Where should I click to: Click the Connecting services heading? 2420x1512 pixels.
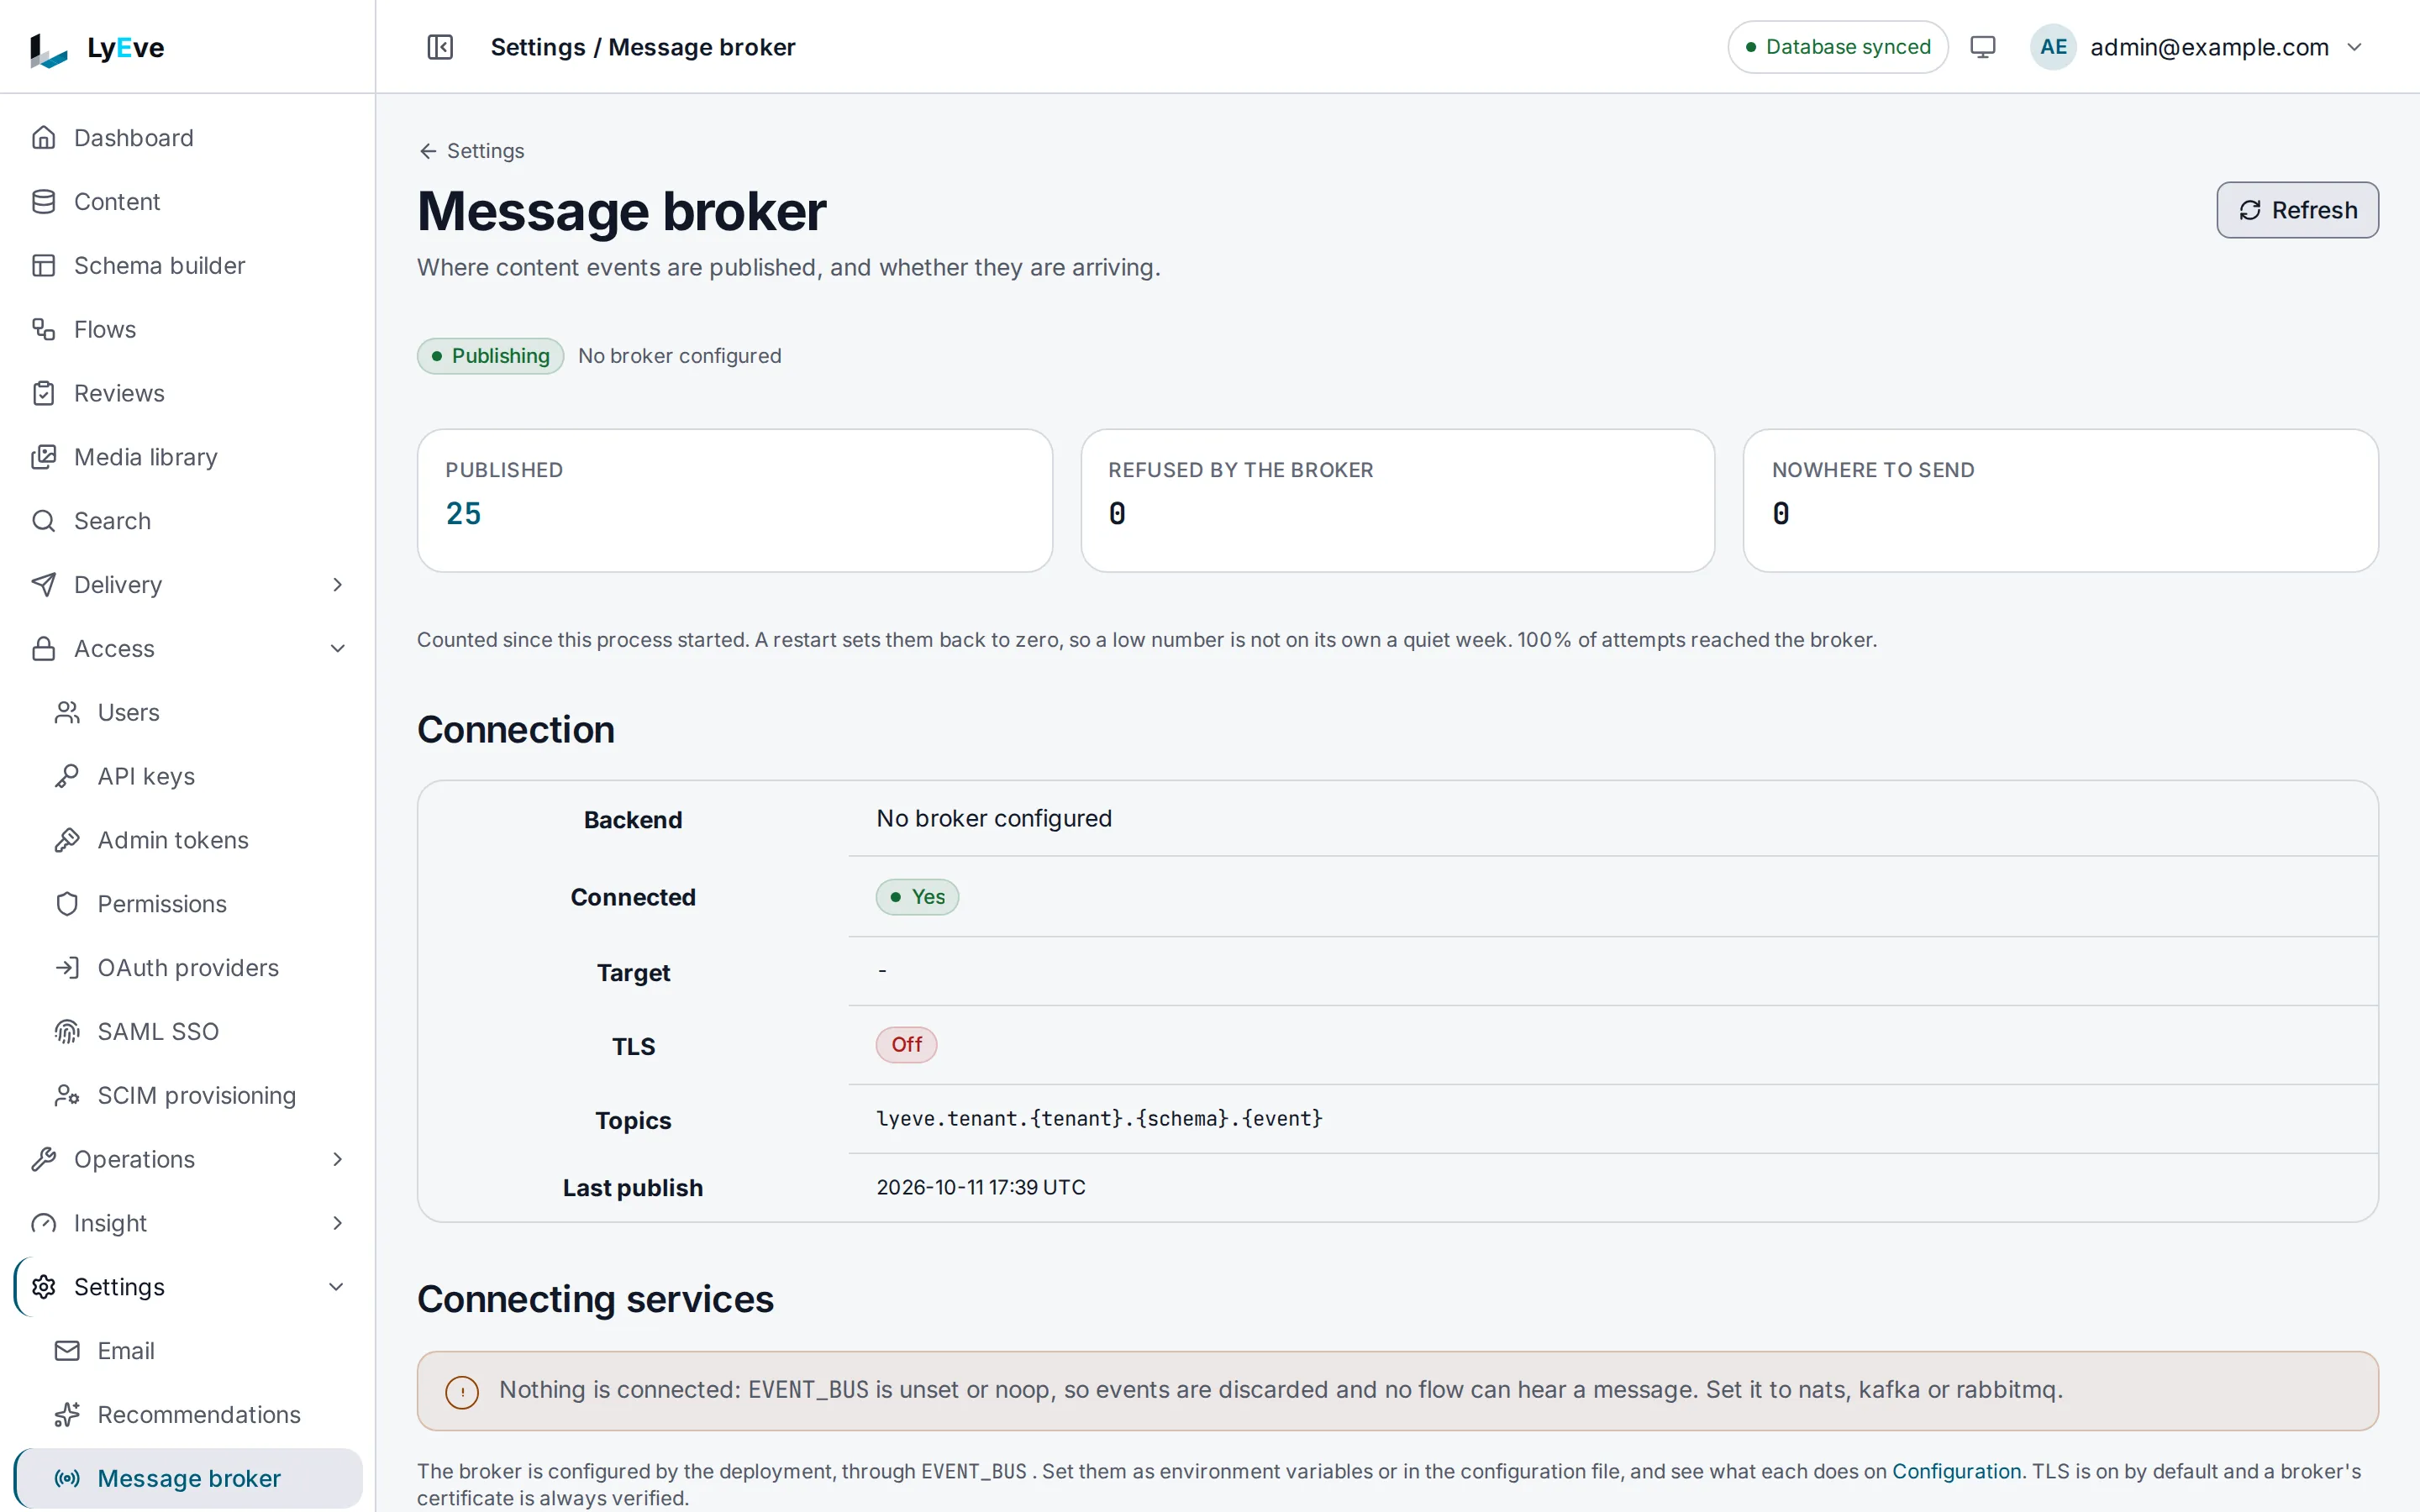595,1299
